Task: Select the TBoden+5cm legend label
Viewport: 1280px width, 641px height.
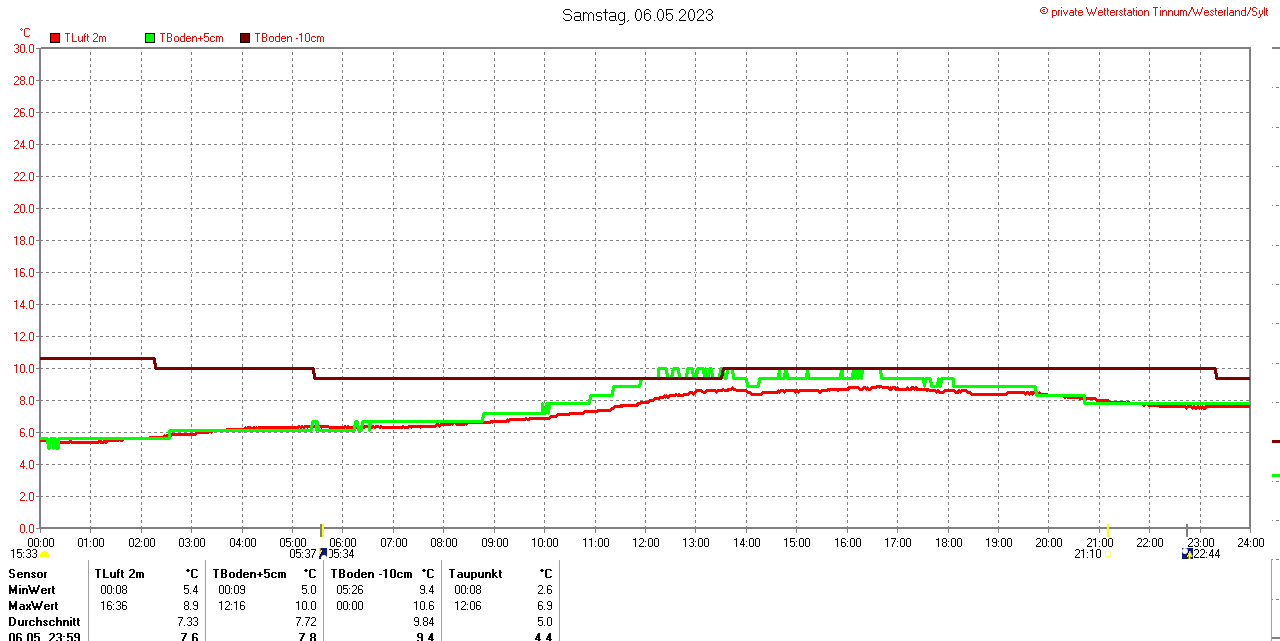Action: (191, 38)
